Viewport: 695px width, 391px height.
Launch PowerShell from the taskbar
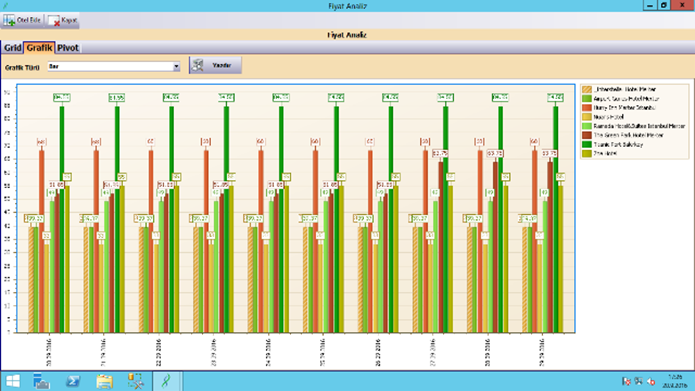point(73,381)
